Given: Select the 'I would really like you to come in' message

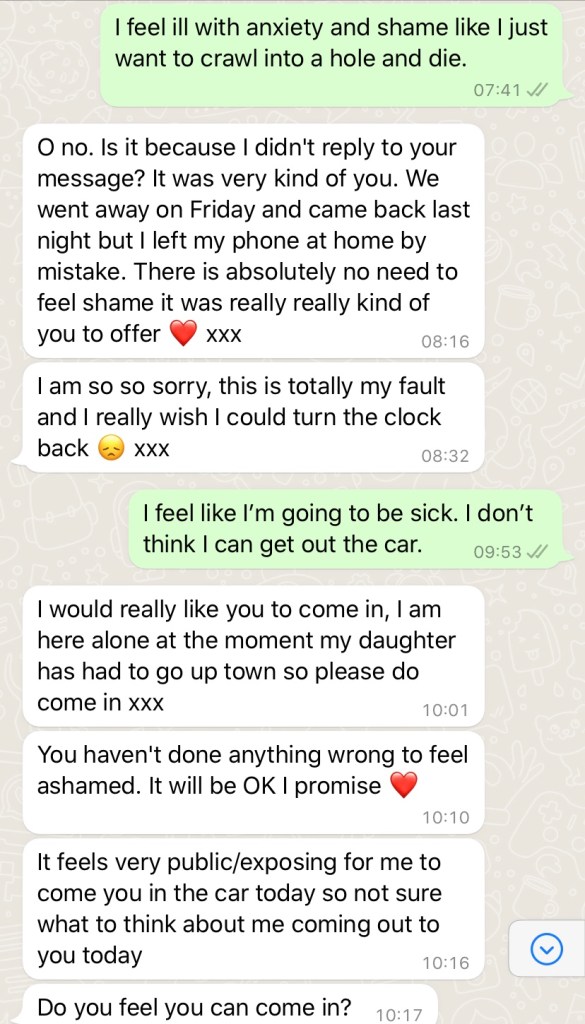Looking at the screenshot, I should coord(253,656).
